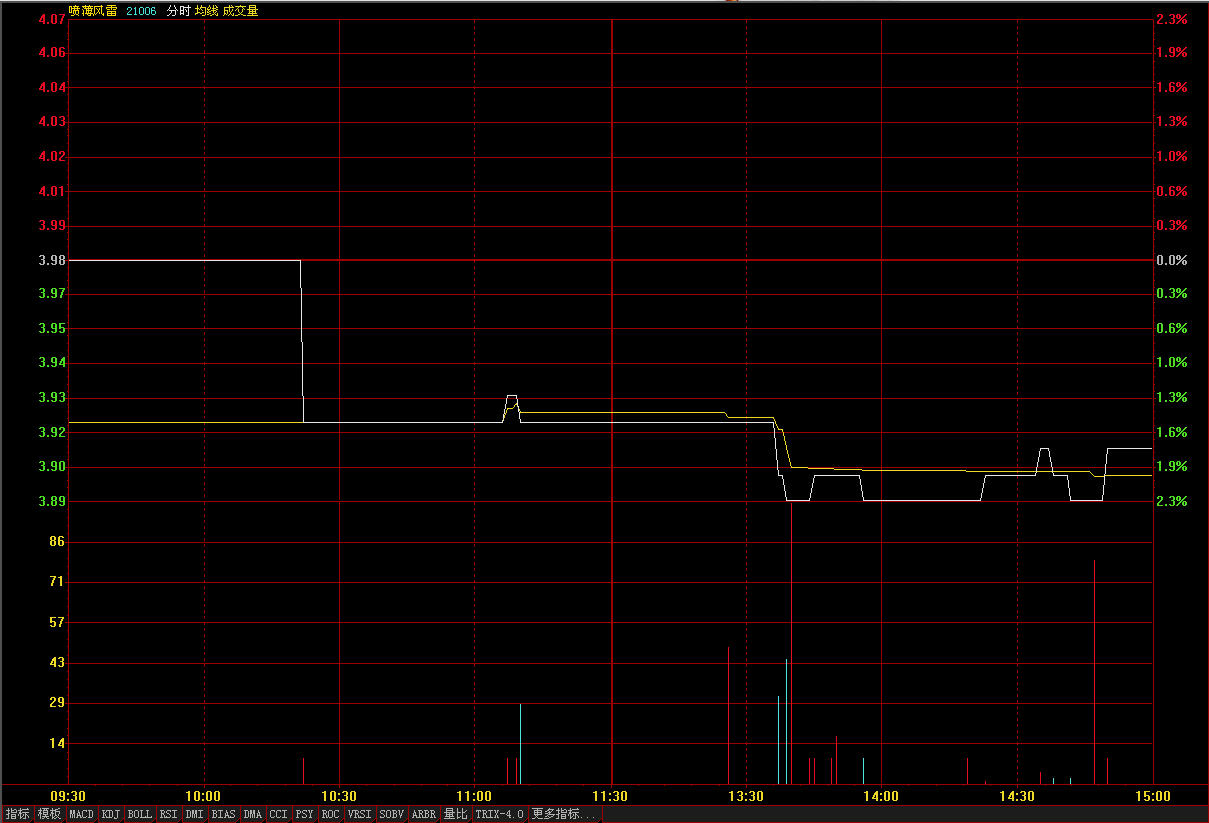Click the 3.89 bottom price label

pos(52,501)
